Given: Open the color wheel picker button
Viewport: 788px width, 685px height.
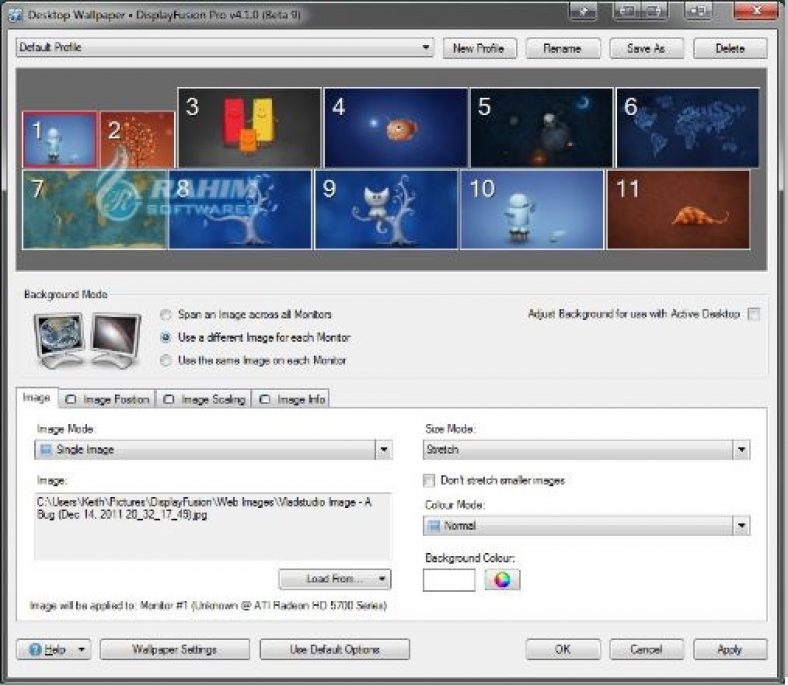Looking at the screenshot, I should pos(502,580).
